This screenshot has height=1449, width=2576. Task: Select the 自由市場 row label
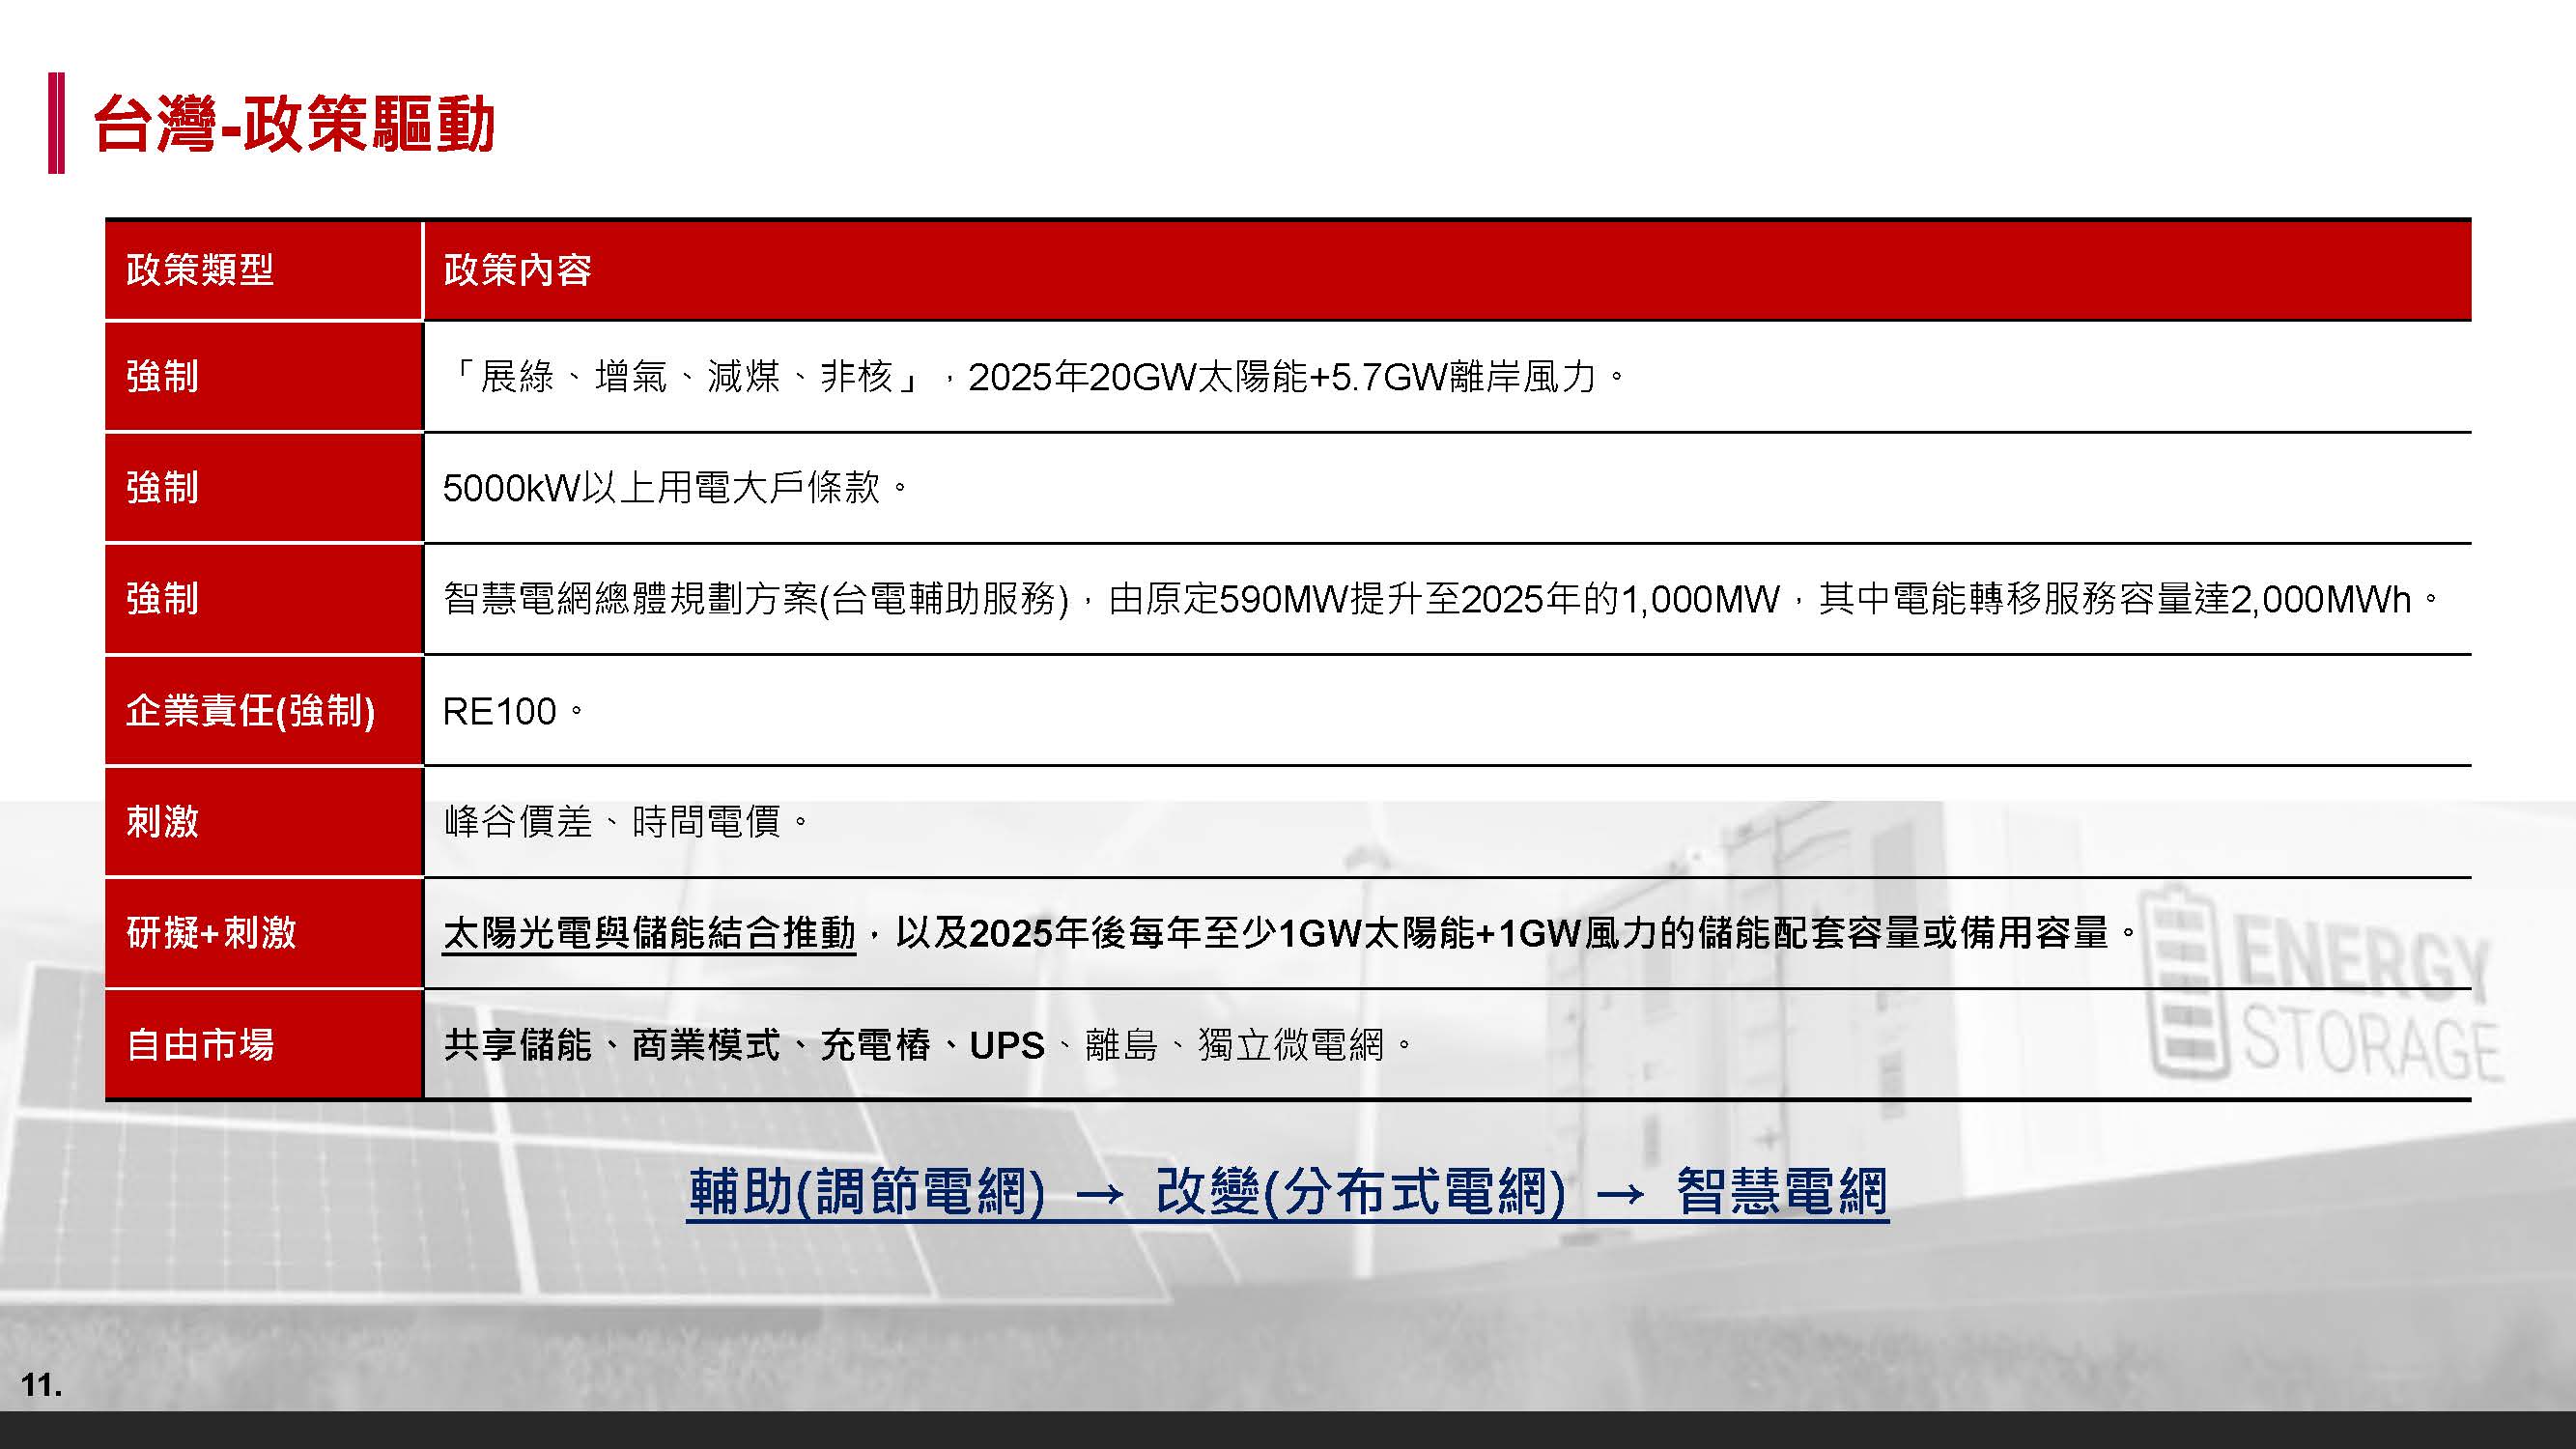click(x=200, y=1045)
